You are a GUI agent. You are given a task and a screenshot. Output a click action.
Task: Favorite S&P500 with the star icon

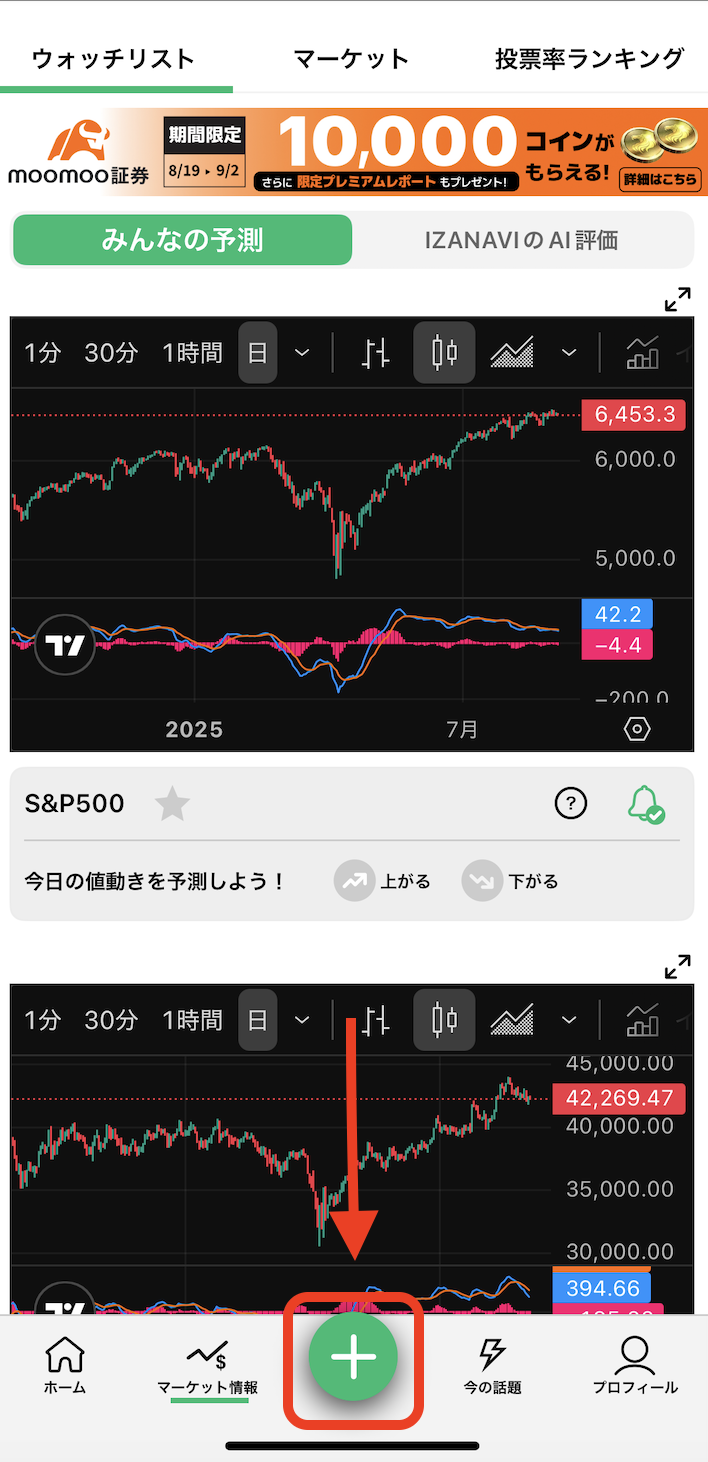[x=172, y=803]
